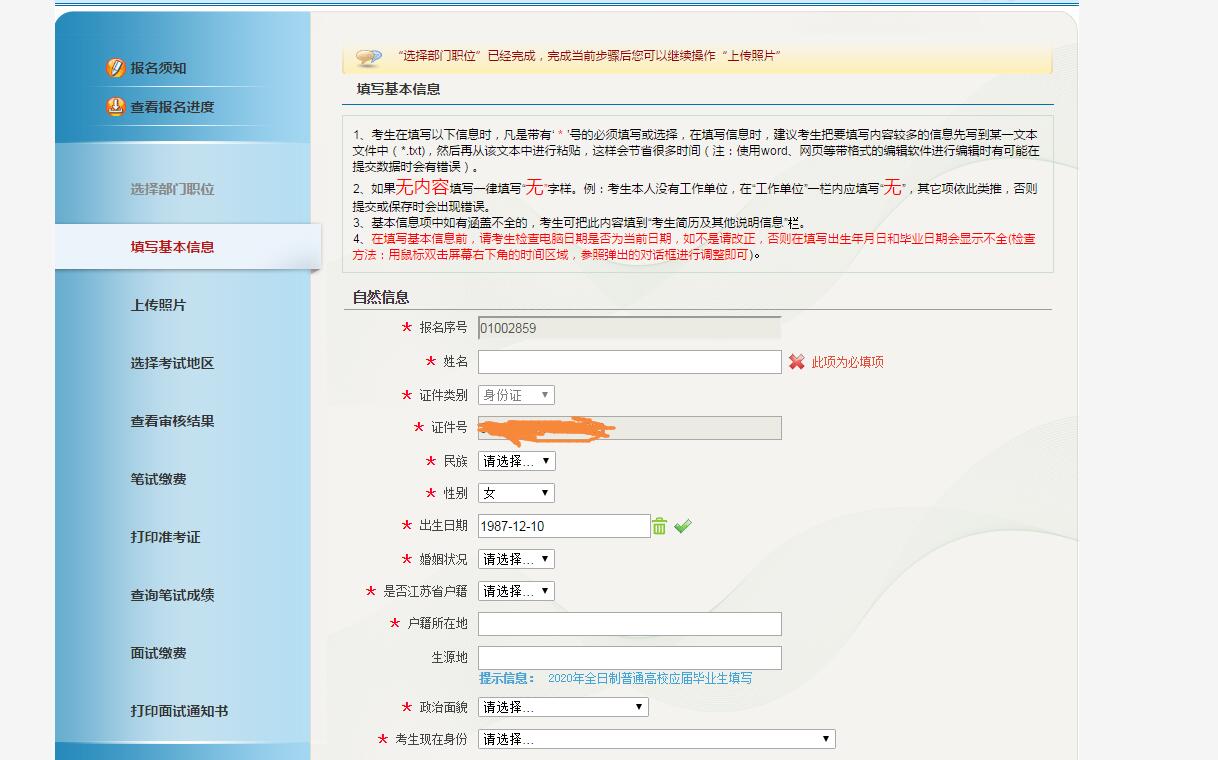This screenshot has height=760, width=1218.
Task: Open 打印面试通知书 in sidebar
Action: (x=179, y=711)
